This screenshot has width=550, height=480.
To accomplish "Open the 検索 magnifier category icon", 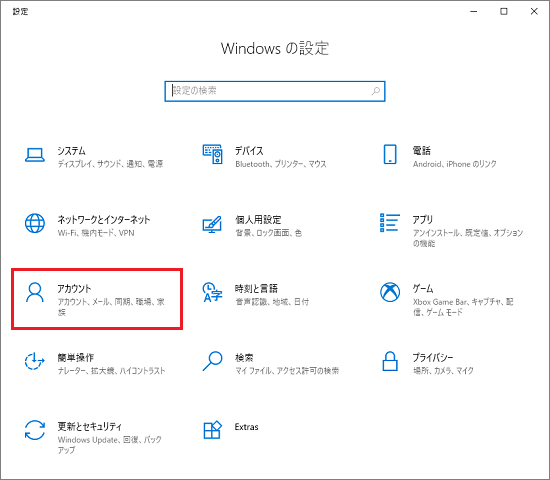I will click(212, 361).
